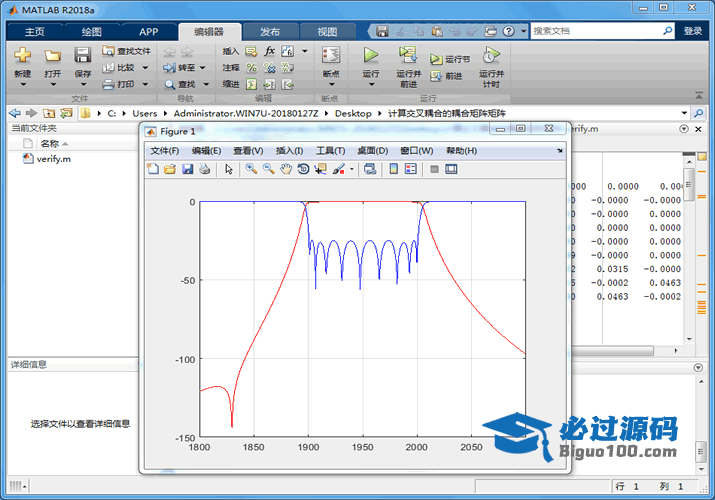Click Figure insert colorbar icon
The width and height of the screenshot is (715, 500).
pos(394,169)
